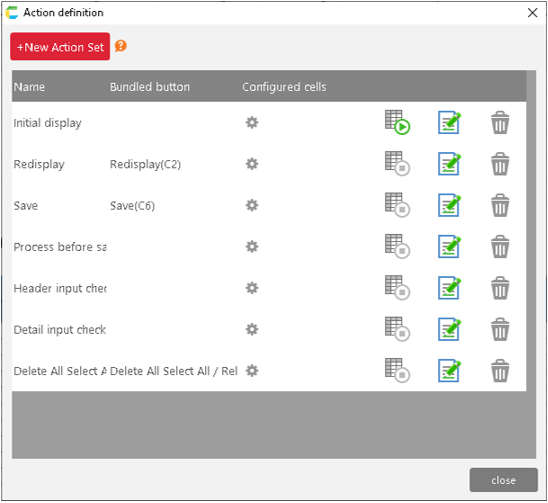Delete the Initial display action set
The width and height of the screenshot is (548, 503).
click(x=500, y=122)
